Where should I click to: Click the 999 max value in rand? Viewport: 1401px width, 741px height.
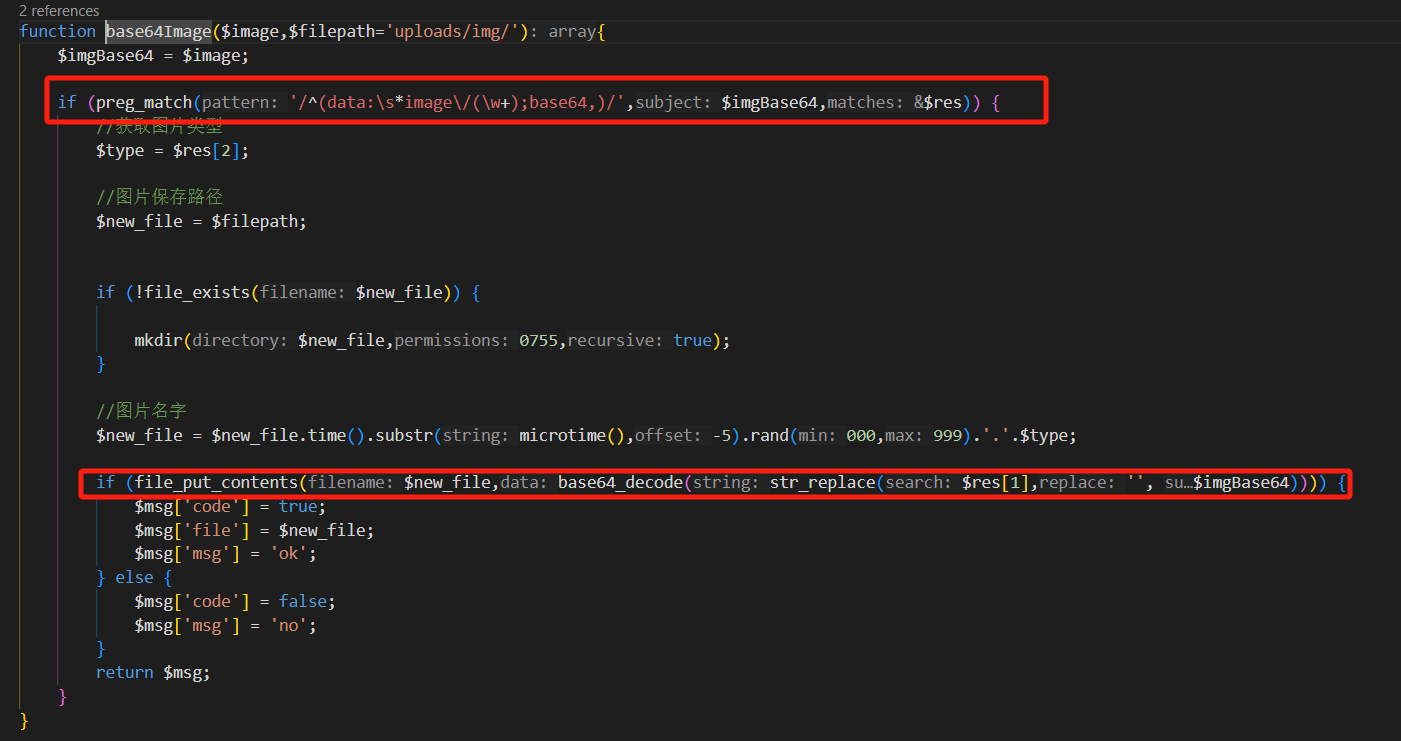click(x=949, y=435)
